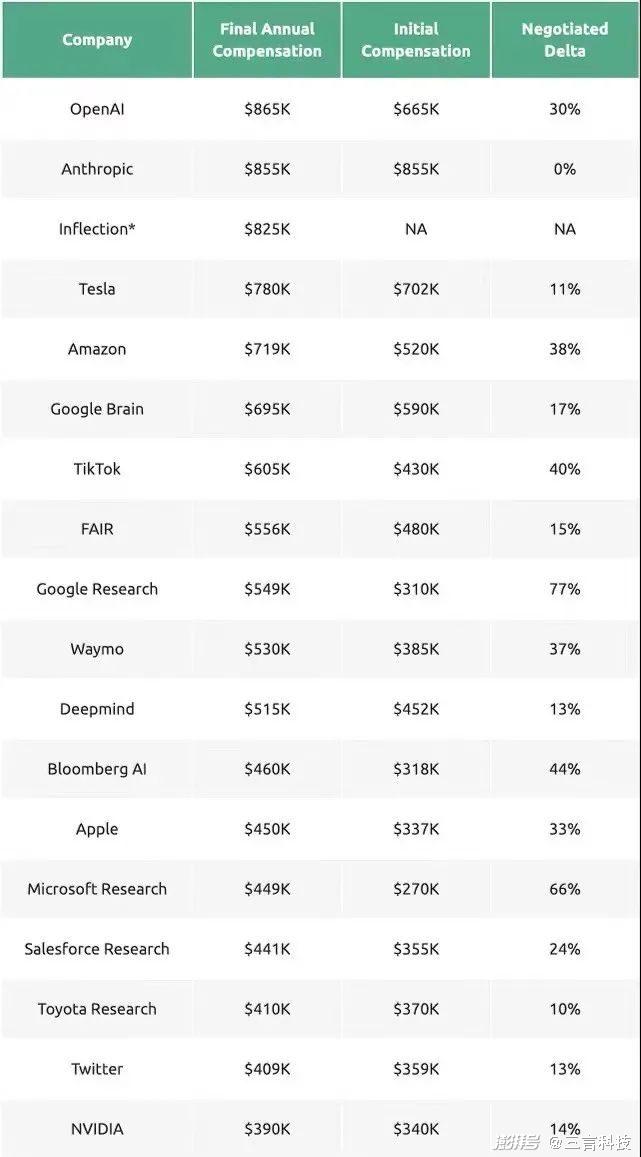Click the Company column header
641x1157 pixels.
(97, 40)
